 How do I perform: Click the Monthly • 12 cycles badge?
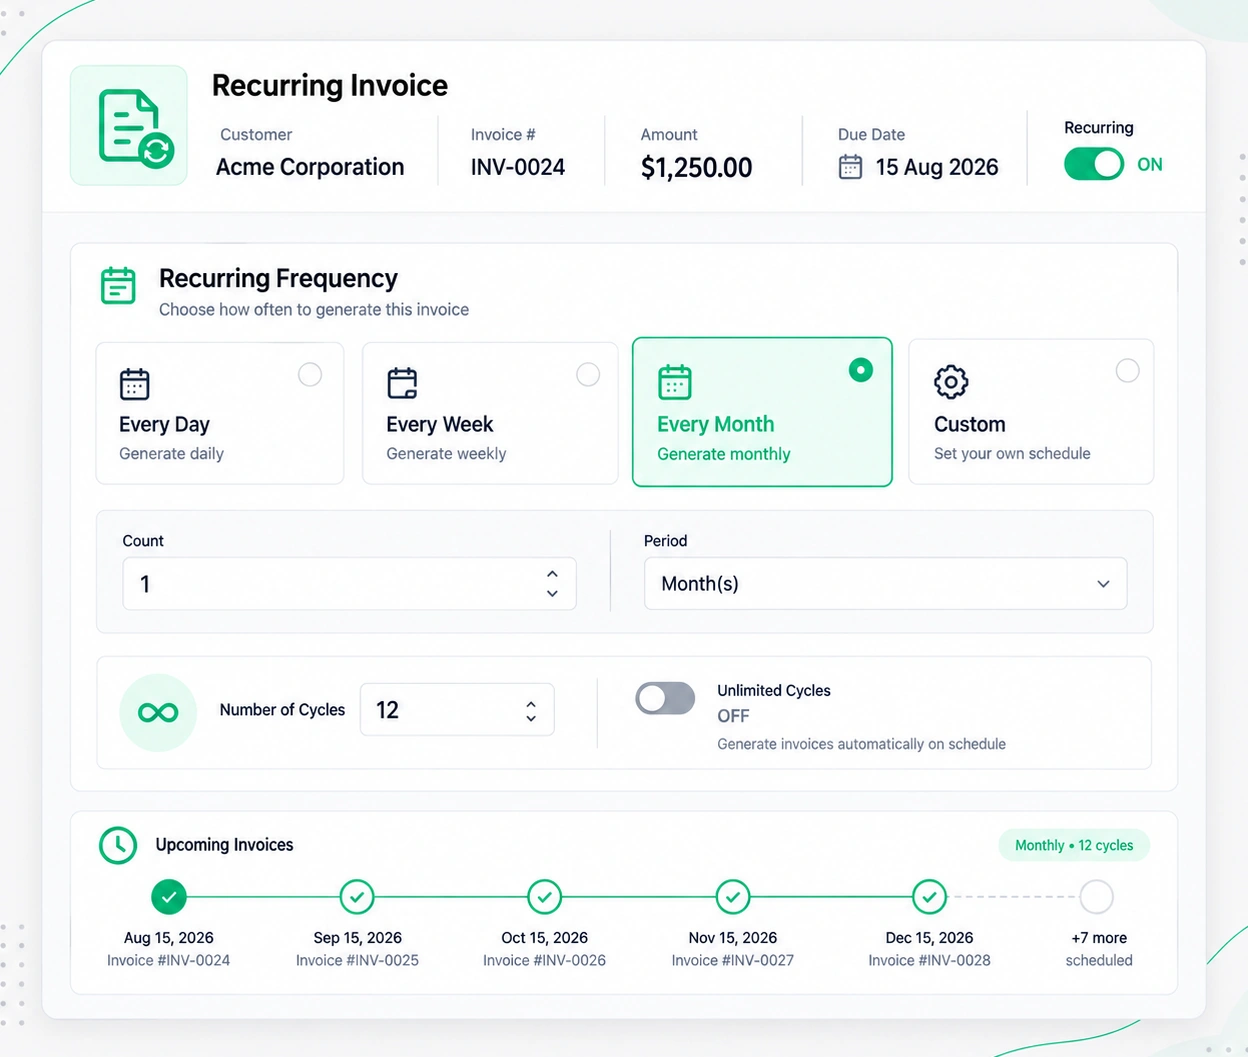[x=1074, y=845]
